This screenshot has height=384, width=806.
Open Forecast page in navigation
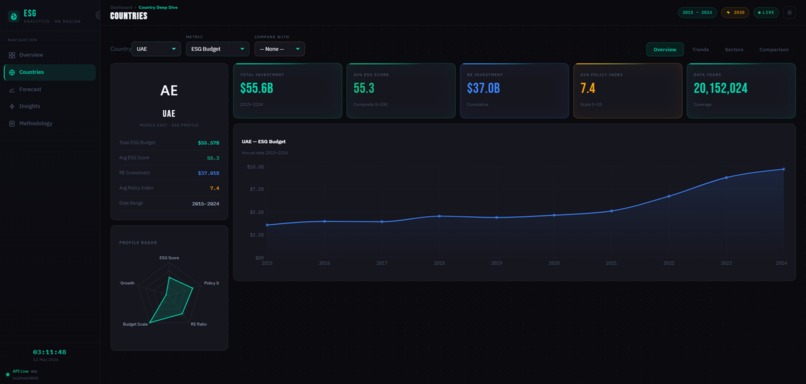(49, 89)
